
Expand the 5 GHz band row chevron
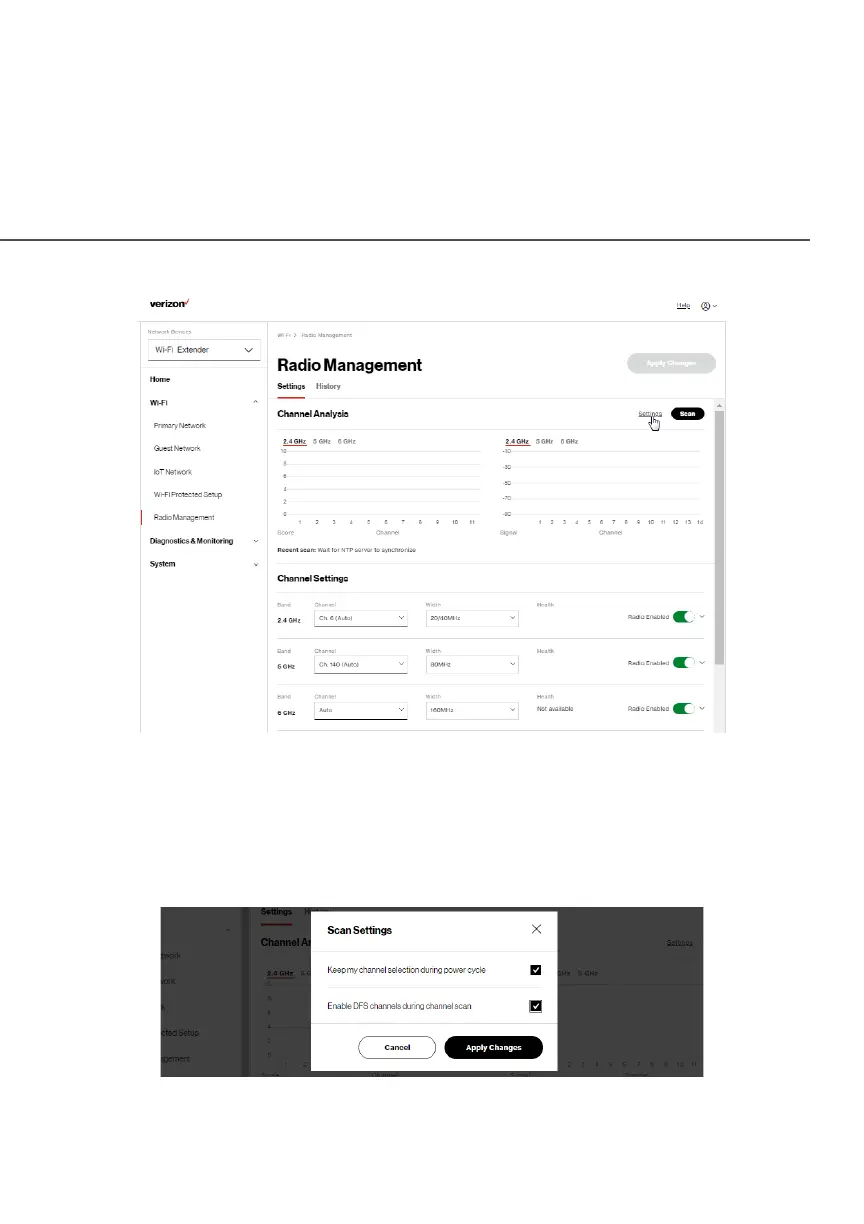point(704,662)
